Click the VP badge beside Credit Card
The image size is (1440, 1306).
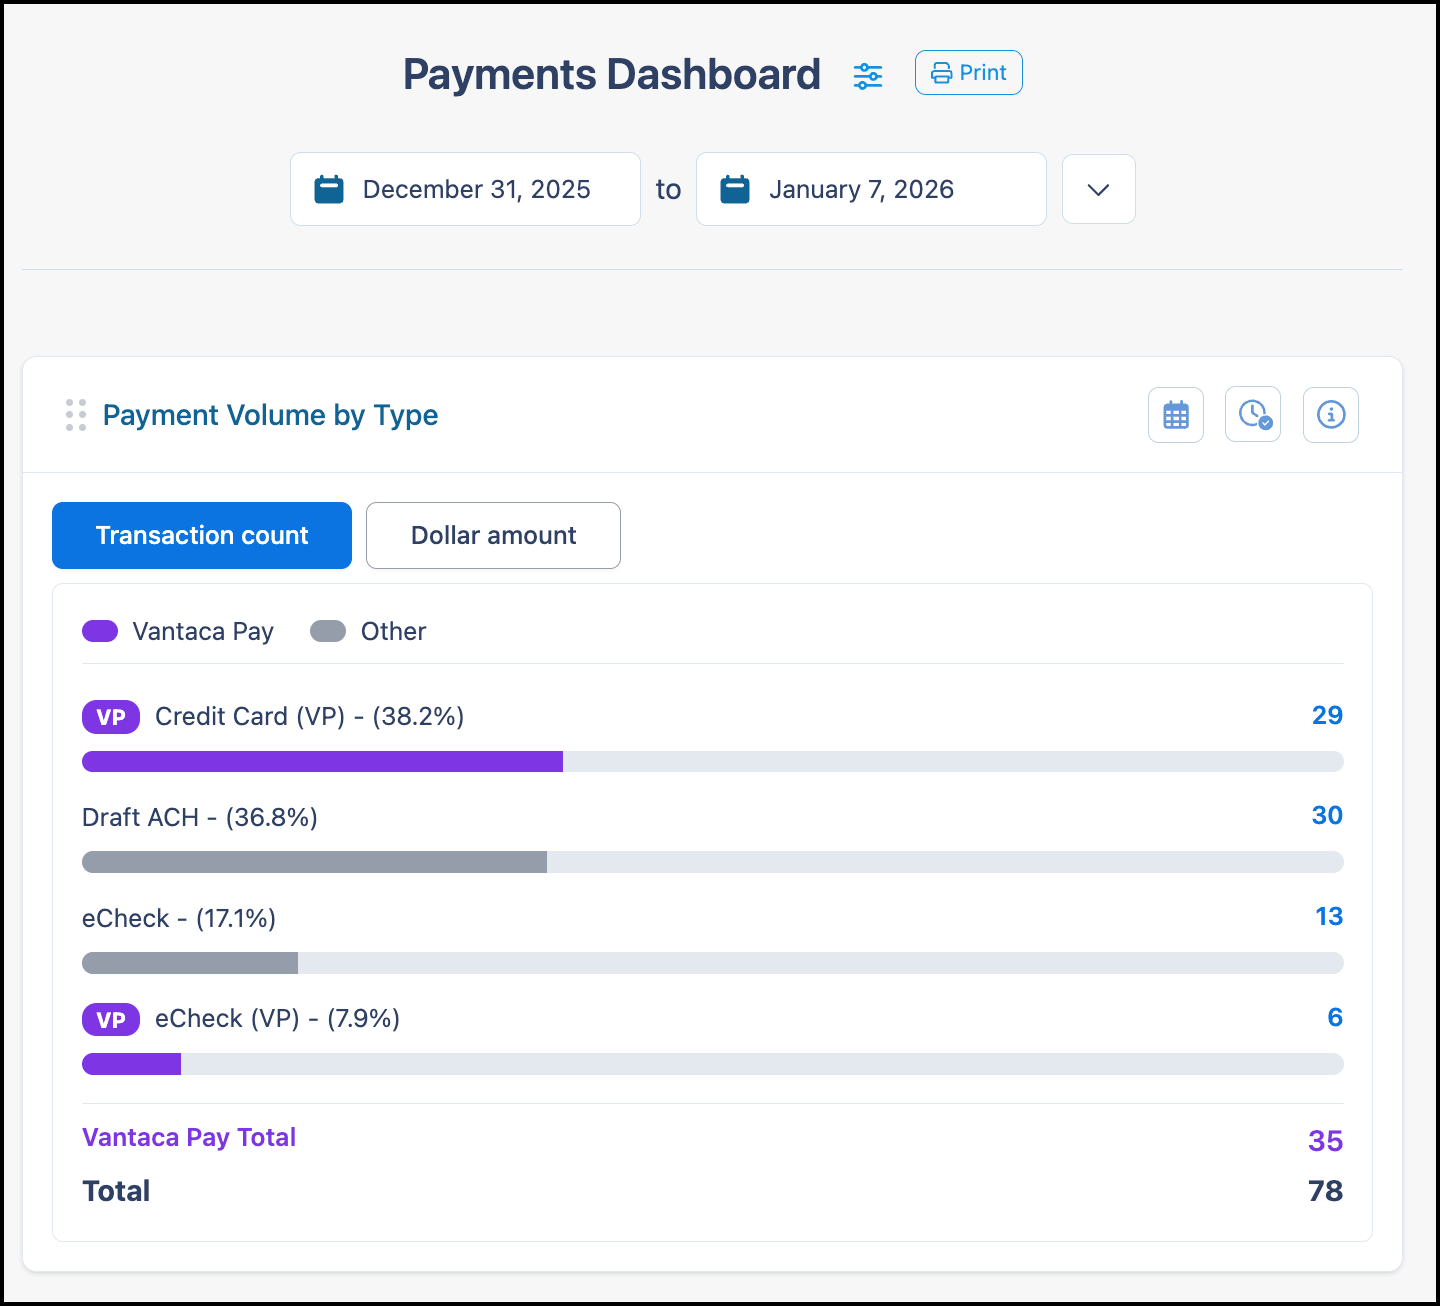pos(111,717)
